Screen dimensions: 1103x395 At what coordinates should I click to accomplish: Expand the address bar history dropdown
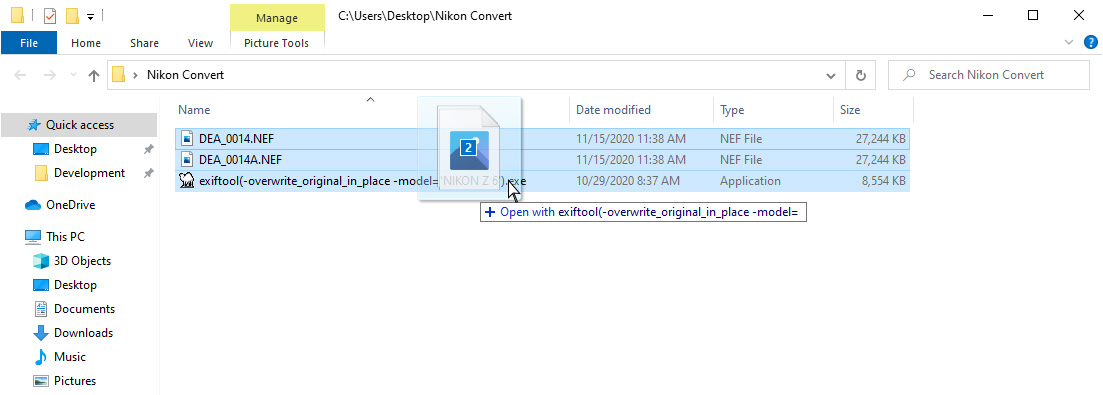(x=831, y=75)
